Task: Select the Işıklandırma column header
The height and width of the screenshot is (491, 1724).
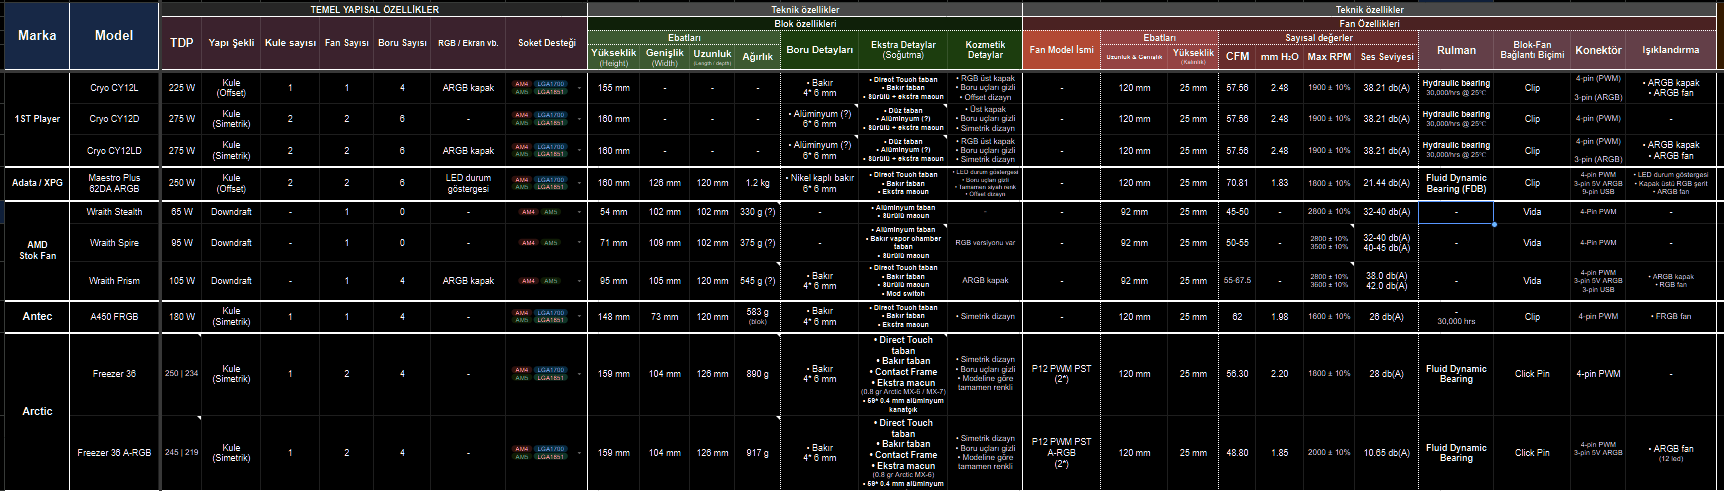Action: coord(1671,50)
